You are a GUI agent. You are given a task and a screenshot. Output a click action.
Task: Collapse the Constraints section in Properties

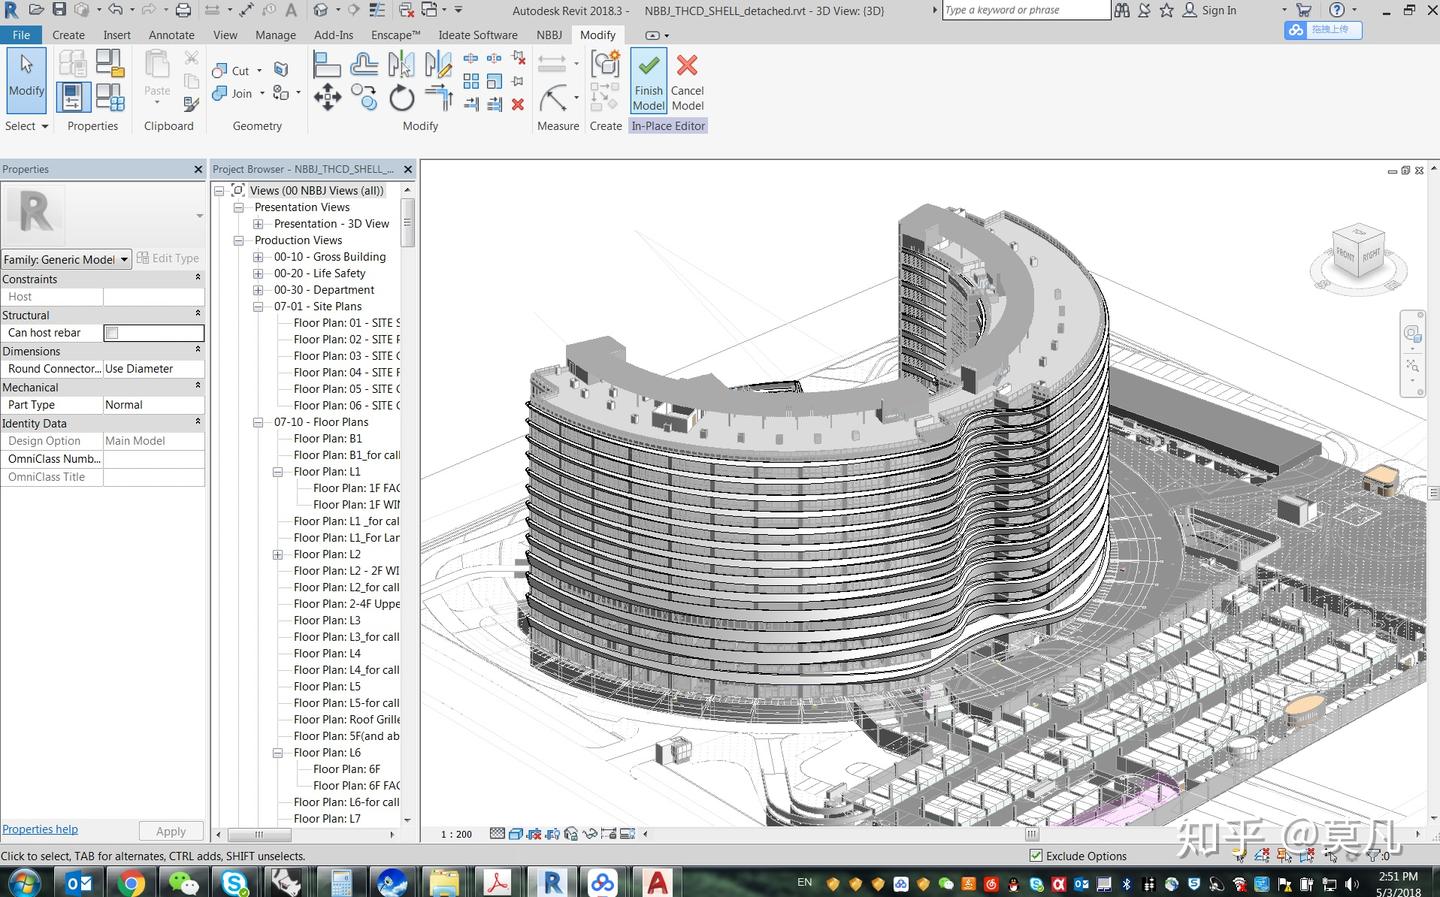click(197, 278)
